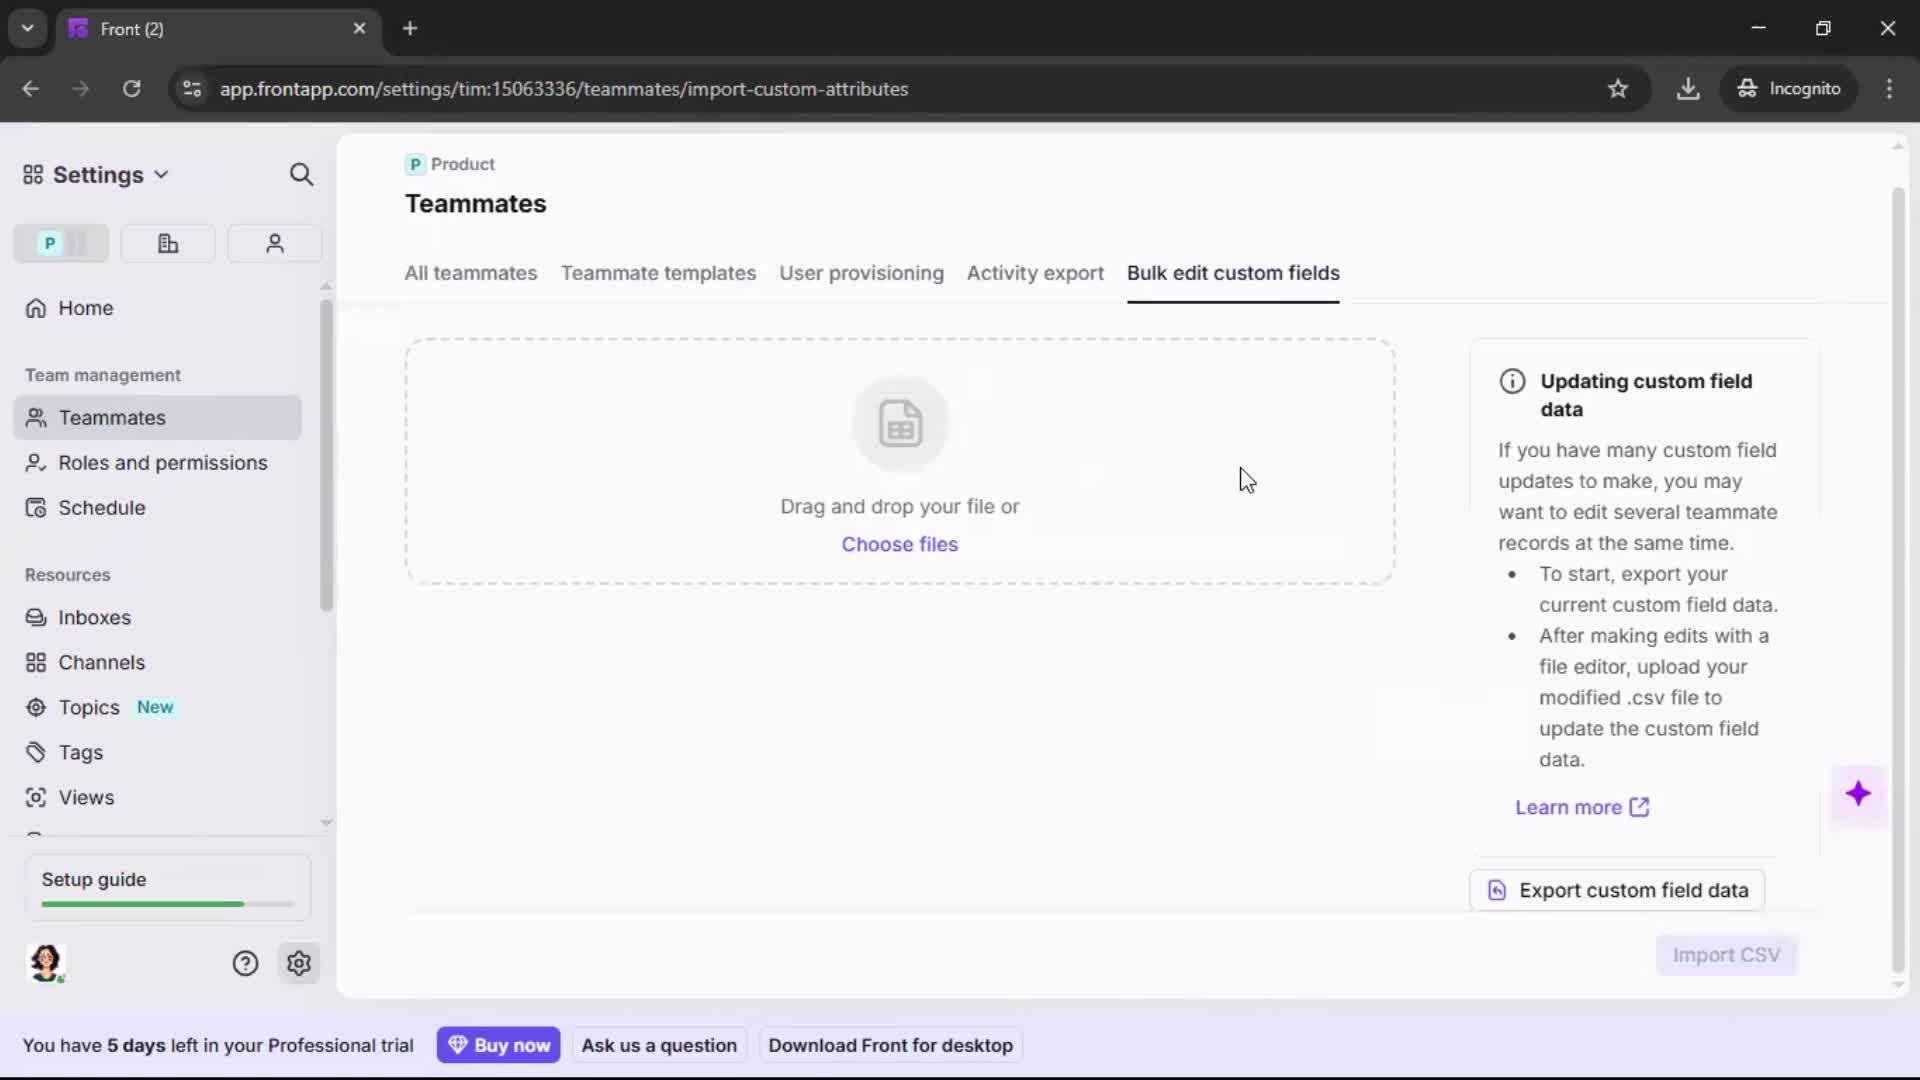This screenshot has height=1080, width=1920.
Task: Select Roles and permissions in sidebar
Action: [x=163, y=463]
